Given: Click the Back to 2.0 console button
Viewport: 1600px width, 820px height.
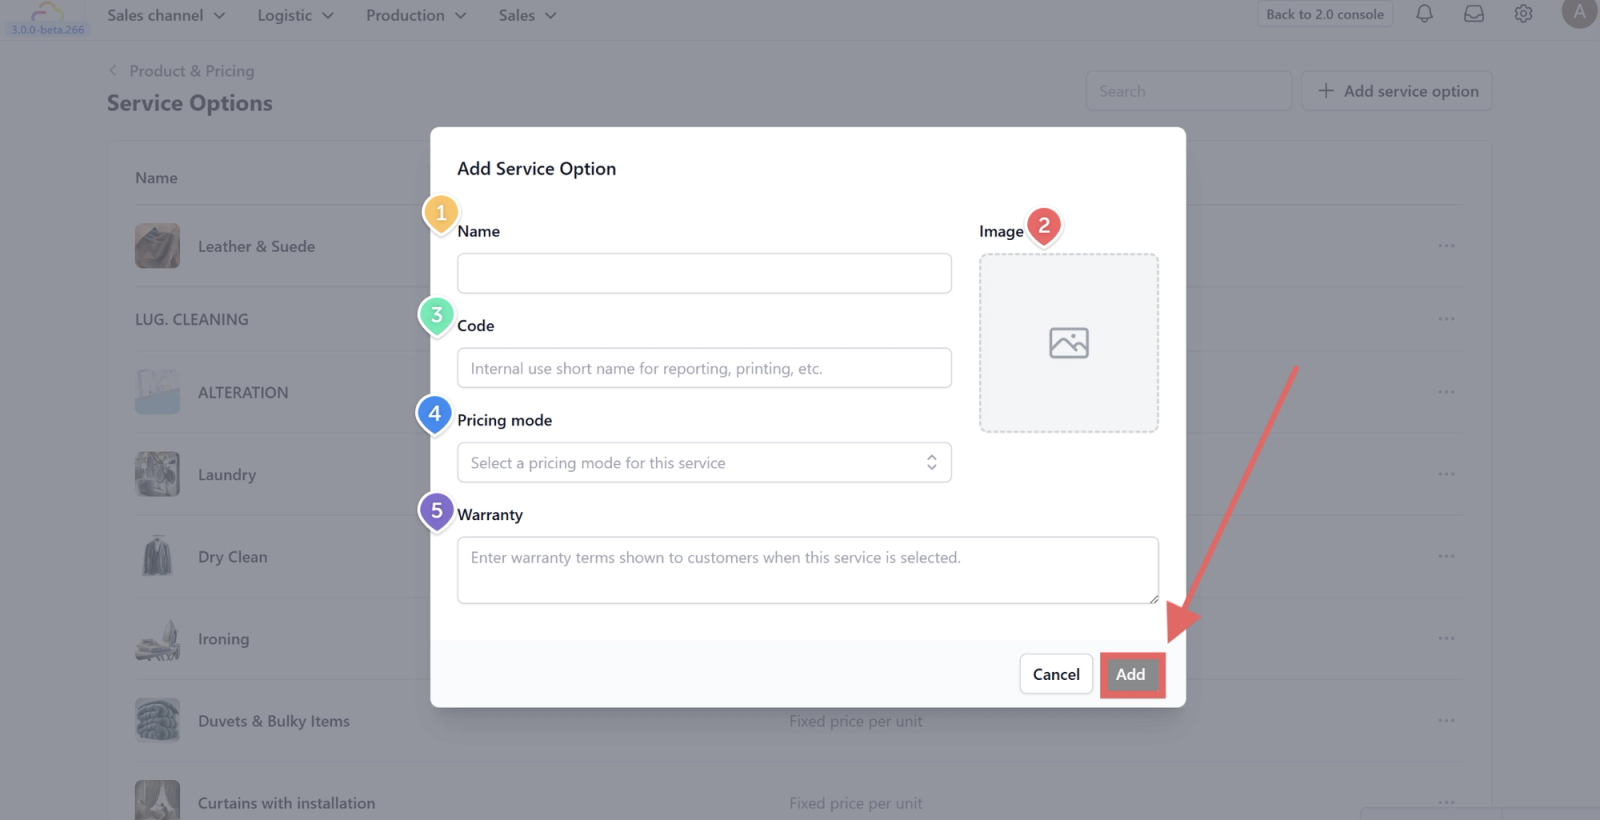Looking at the screenshot, I should [1325, 14].
